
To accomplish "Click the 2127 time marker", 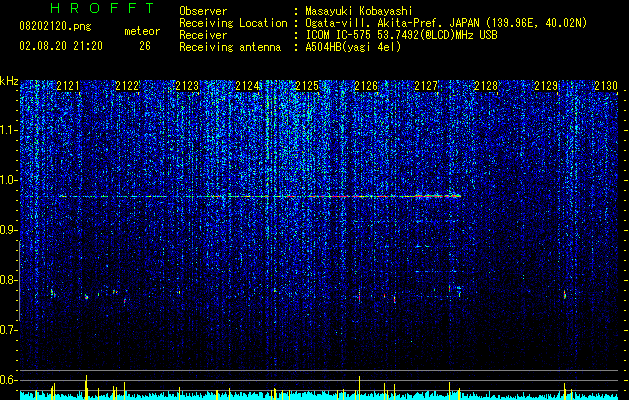I will tap(426, 86).
